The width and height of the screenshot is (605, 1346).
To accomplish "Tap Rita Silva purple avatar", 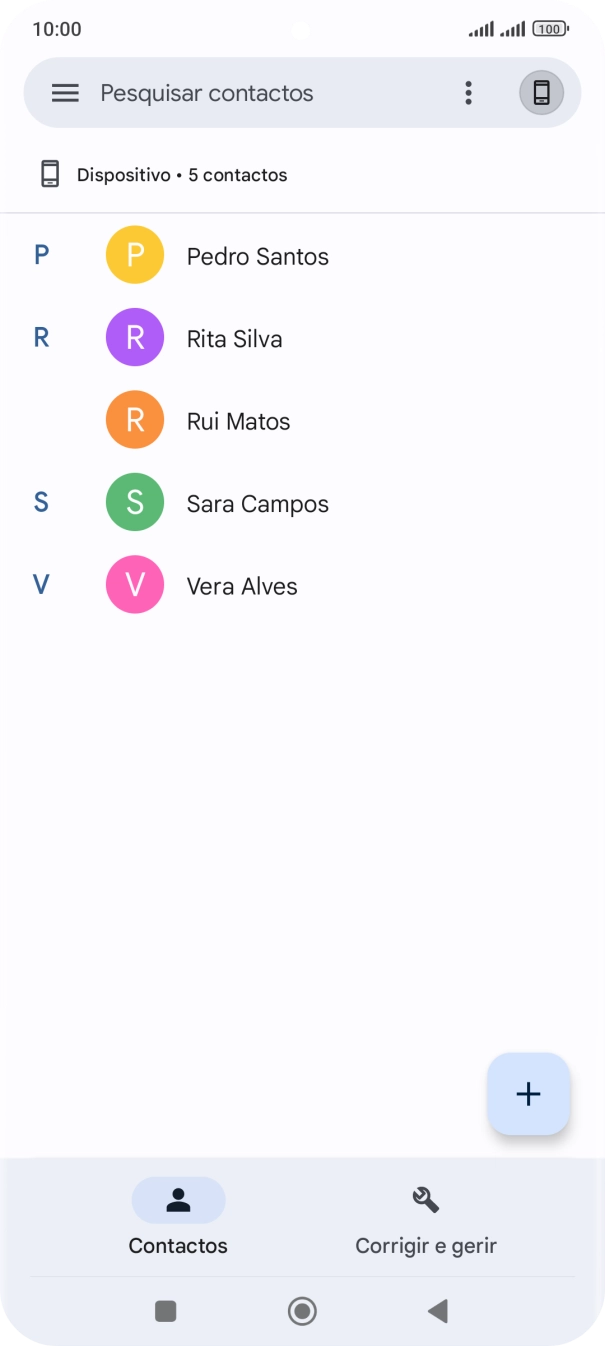I will pyautogui.click(x=135, y=338).
